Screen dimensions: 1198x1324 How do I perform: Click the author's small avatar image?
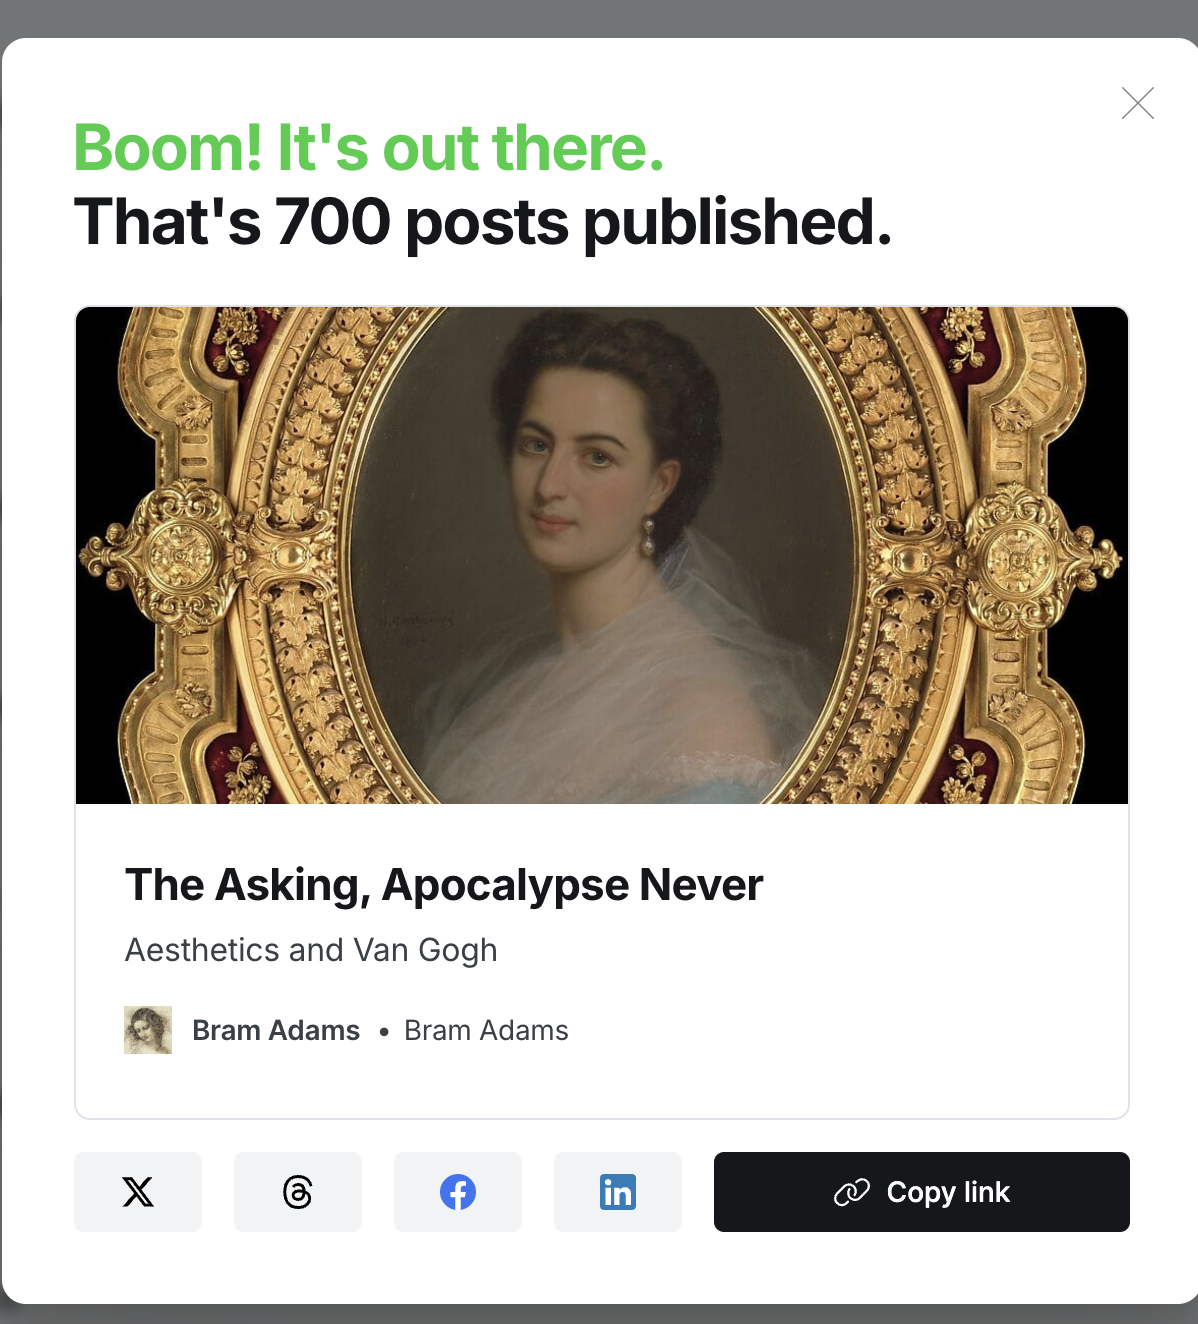tap(148, 1030)
